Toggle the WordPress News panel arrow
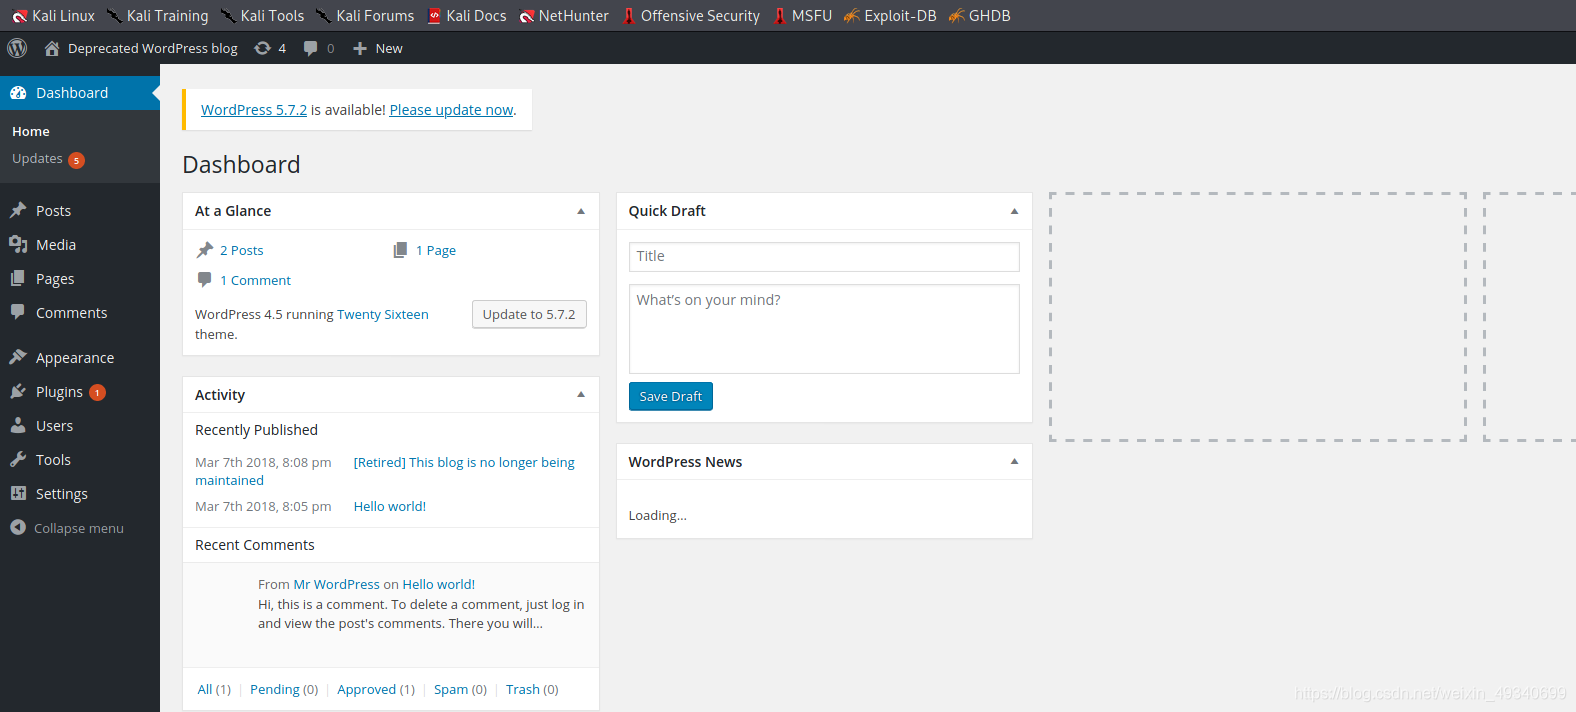1576x712 pixels. tap(1014, 462)
